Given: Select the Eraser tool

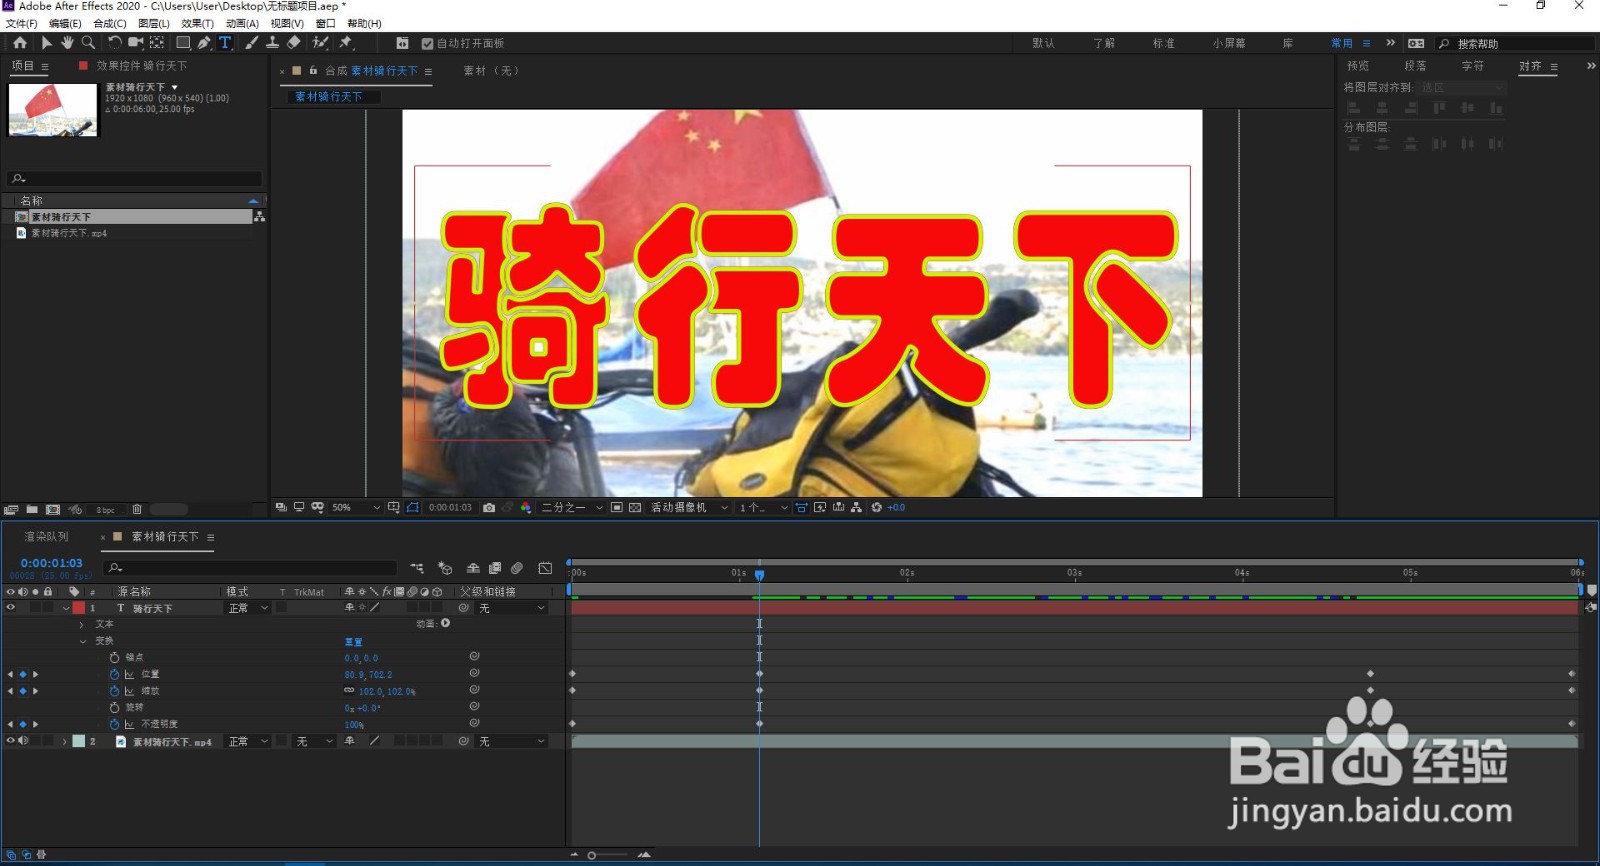Looking at the screenshot, I should coord(293,43).
